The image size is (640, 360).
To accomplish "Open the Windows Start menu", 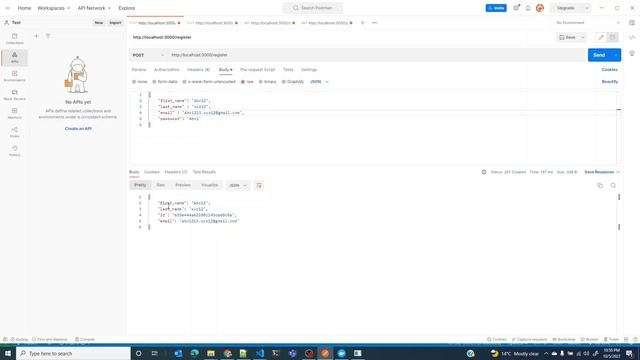I will click(8, 353).
